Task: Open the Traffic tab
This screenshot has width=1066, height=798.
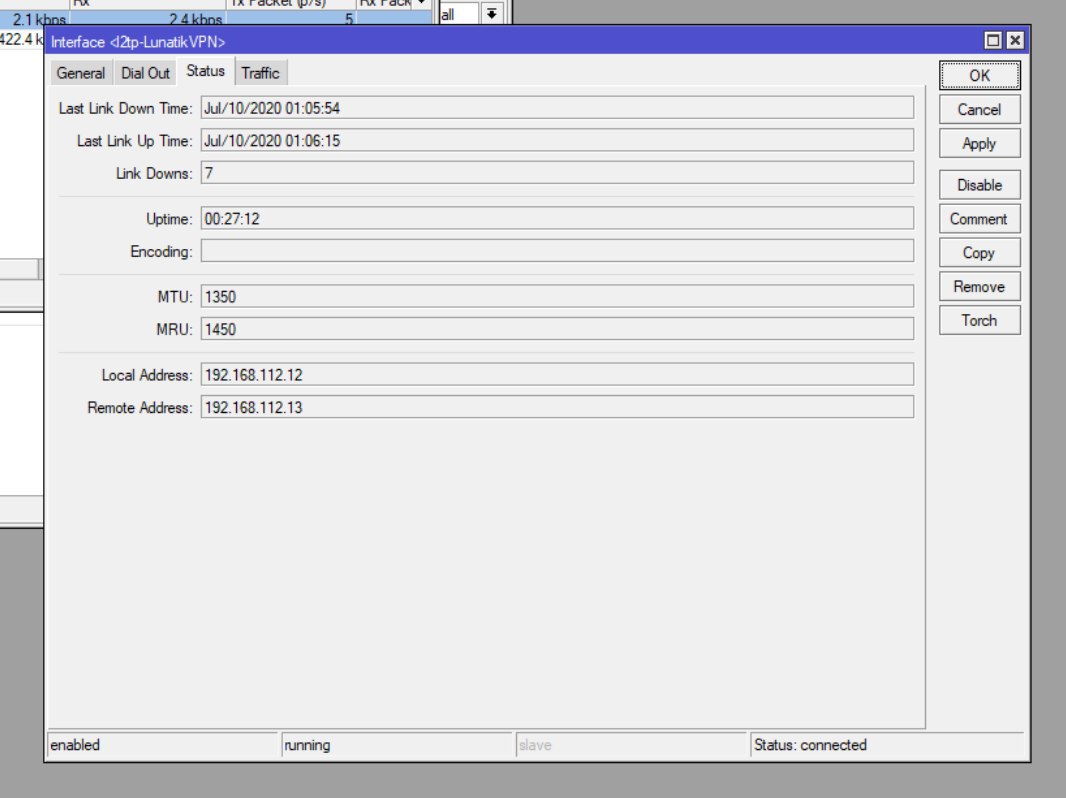Action: point(260,73)
